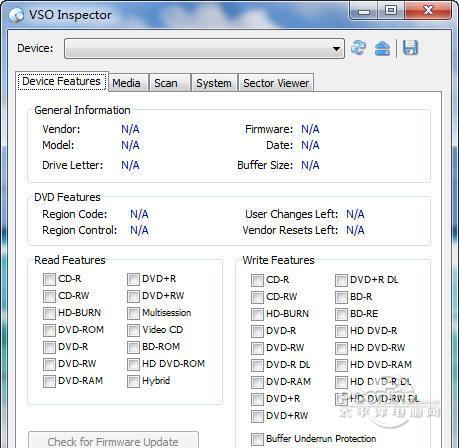Toggle the BD-RE checkbox
The image size is (459, 448).
tap(341, 314)
